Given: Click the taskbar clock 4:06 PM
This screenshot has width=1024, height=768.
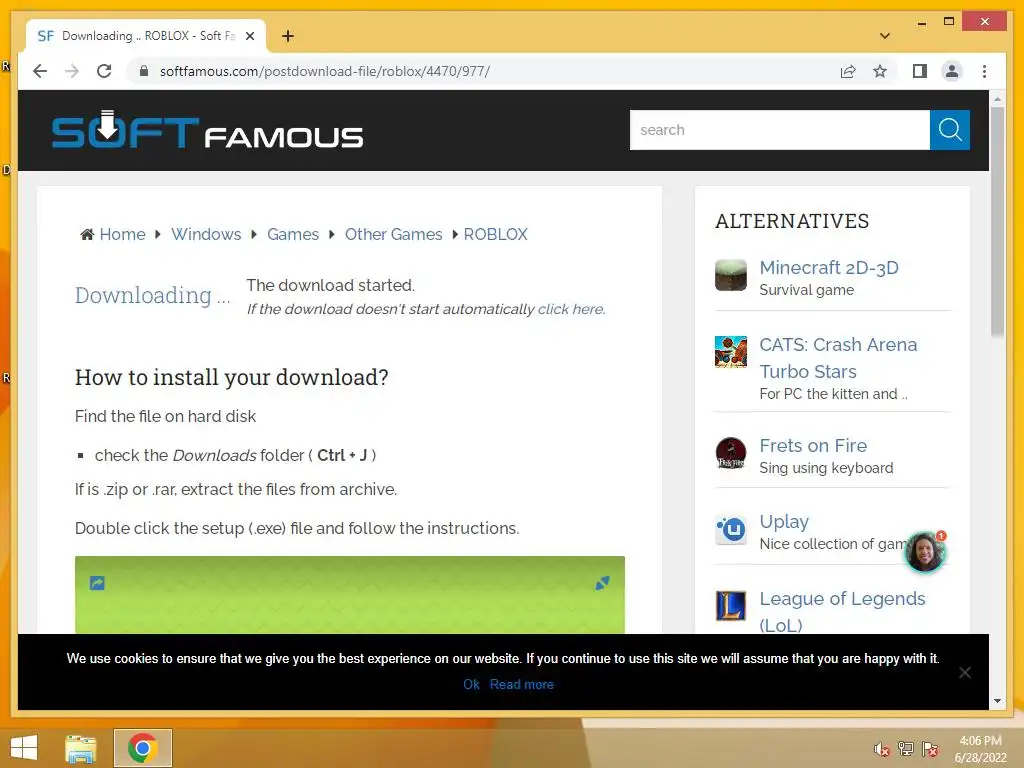Looking at the screenshot, I should (980, 749).
